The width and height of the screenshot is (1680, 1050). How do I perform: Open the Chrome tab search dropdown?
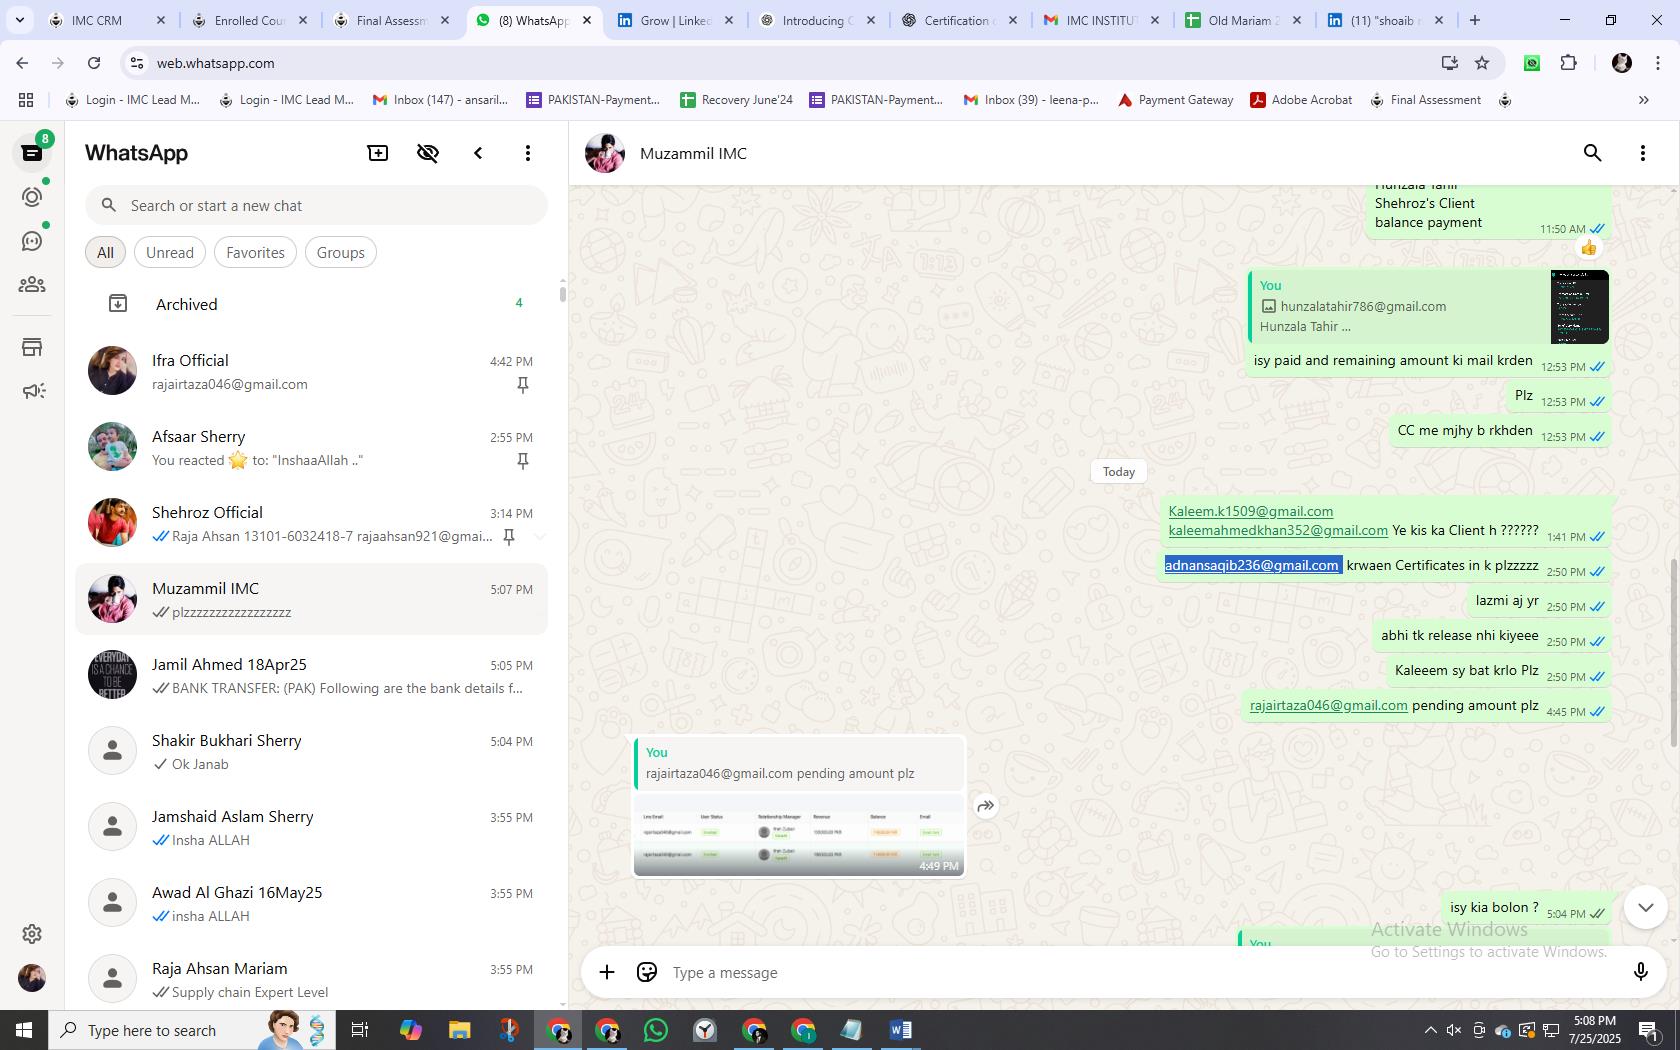[19, 20]
